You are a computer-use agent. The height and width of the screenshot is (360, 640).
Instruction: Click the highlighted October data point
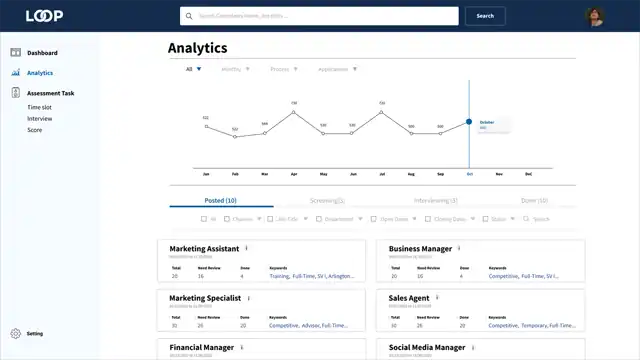469,122
